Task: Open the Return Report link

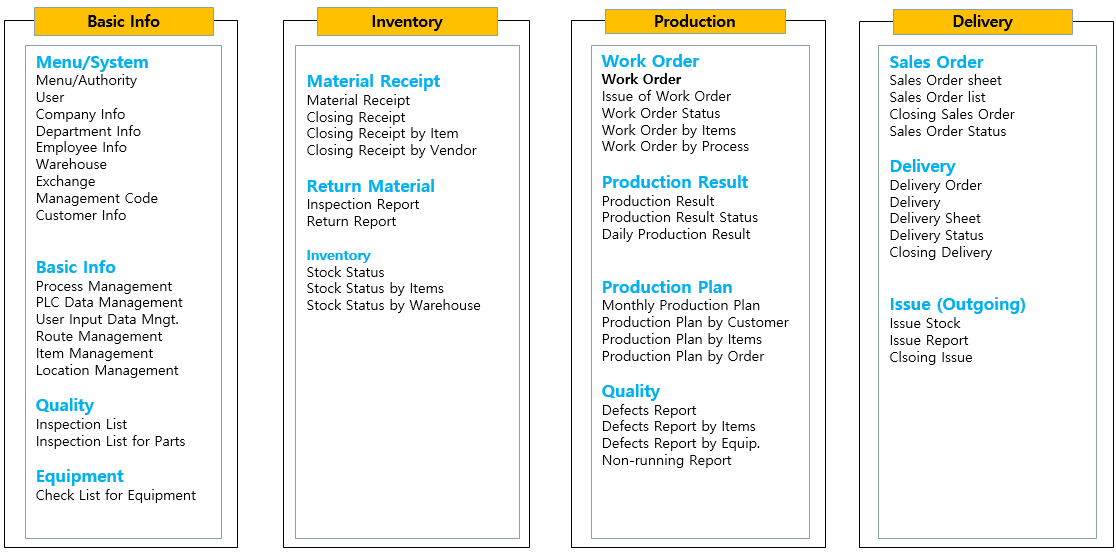Action: 351,221
